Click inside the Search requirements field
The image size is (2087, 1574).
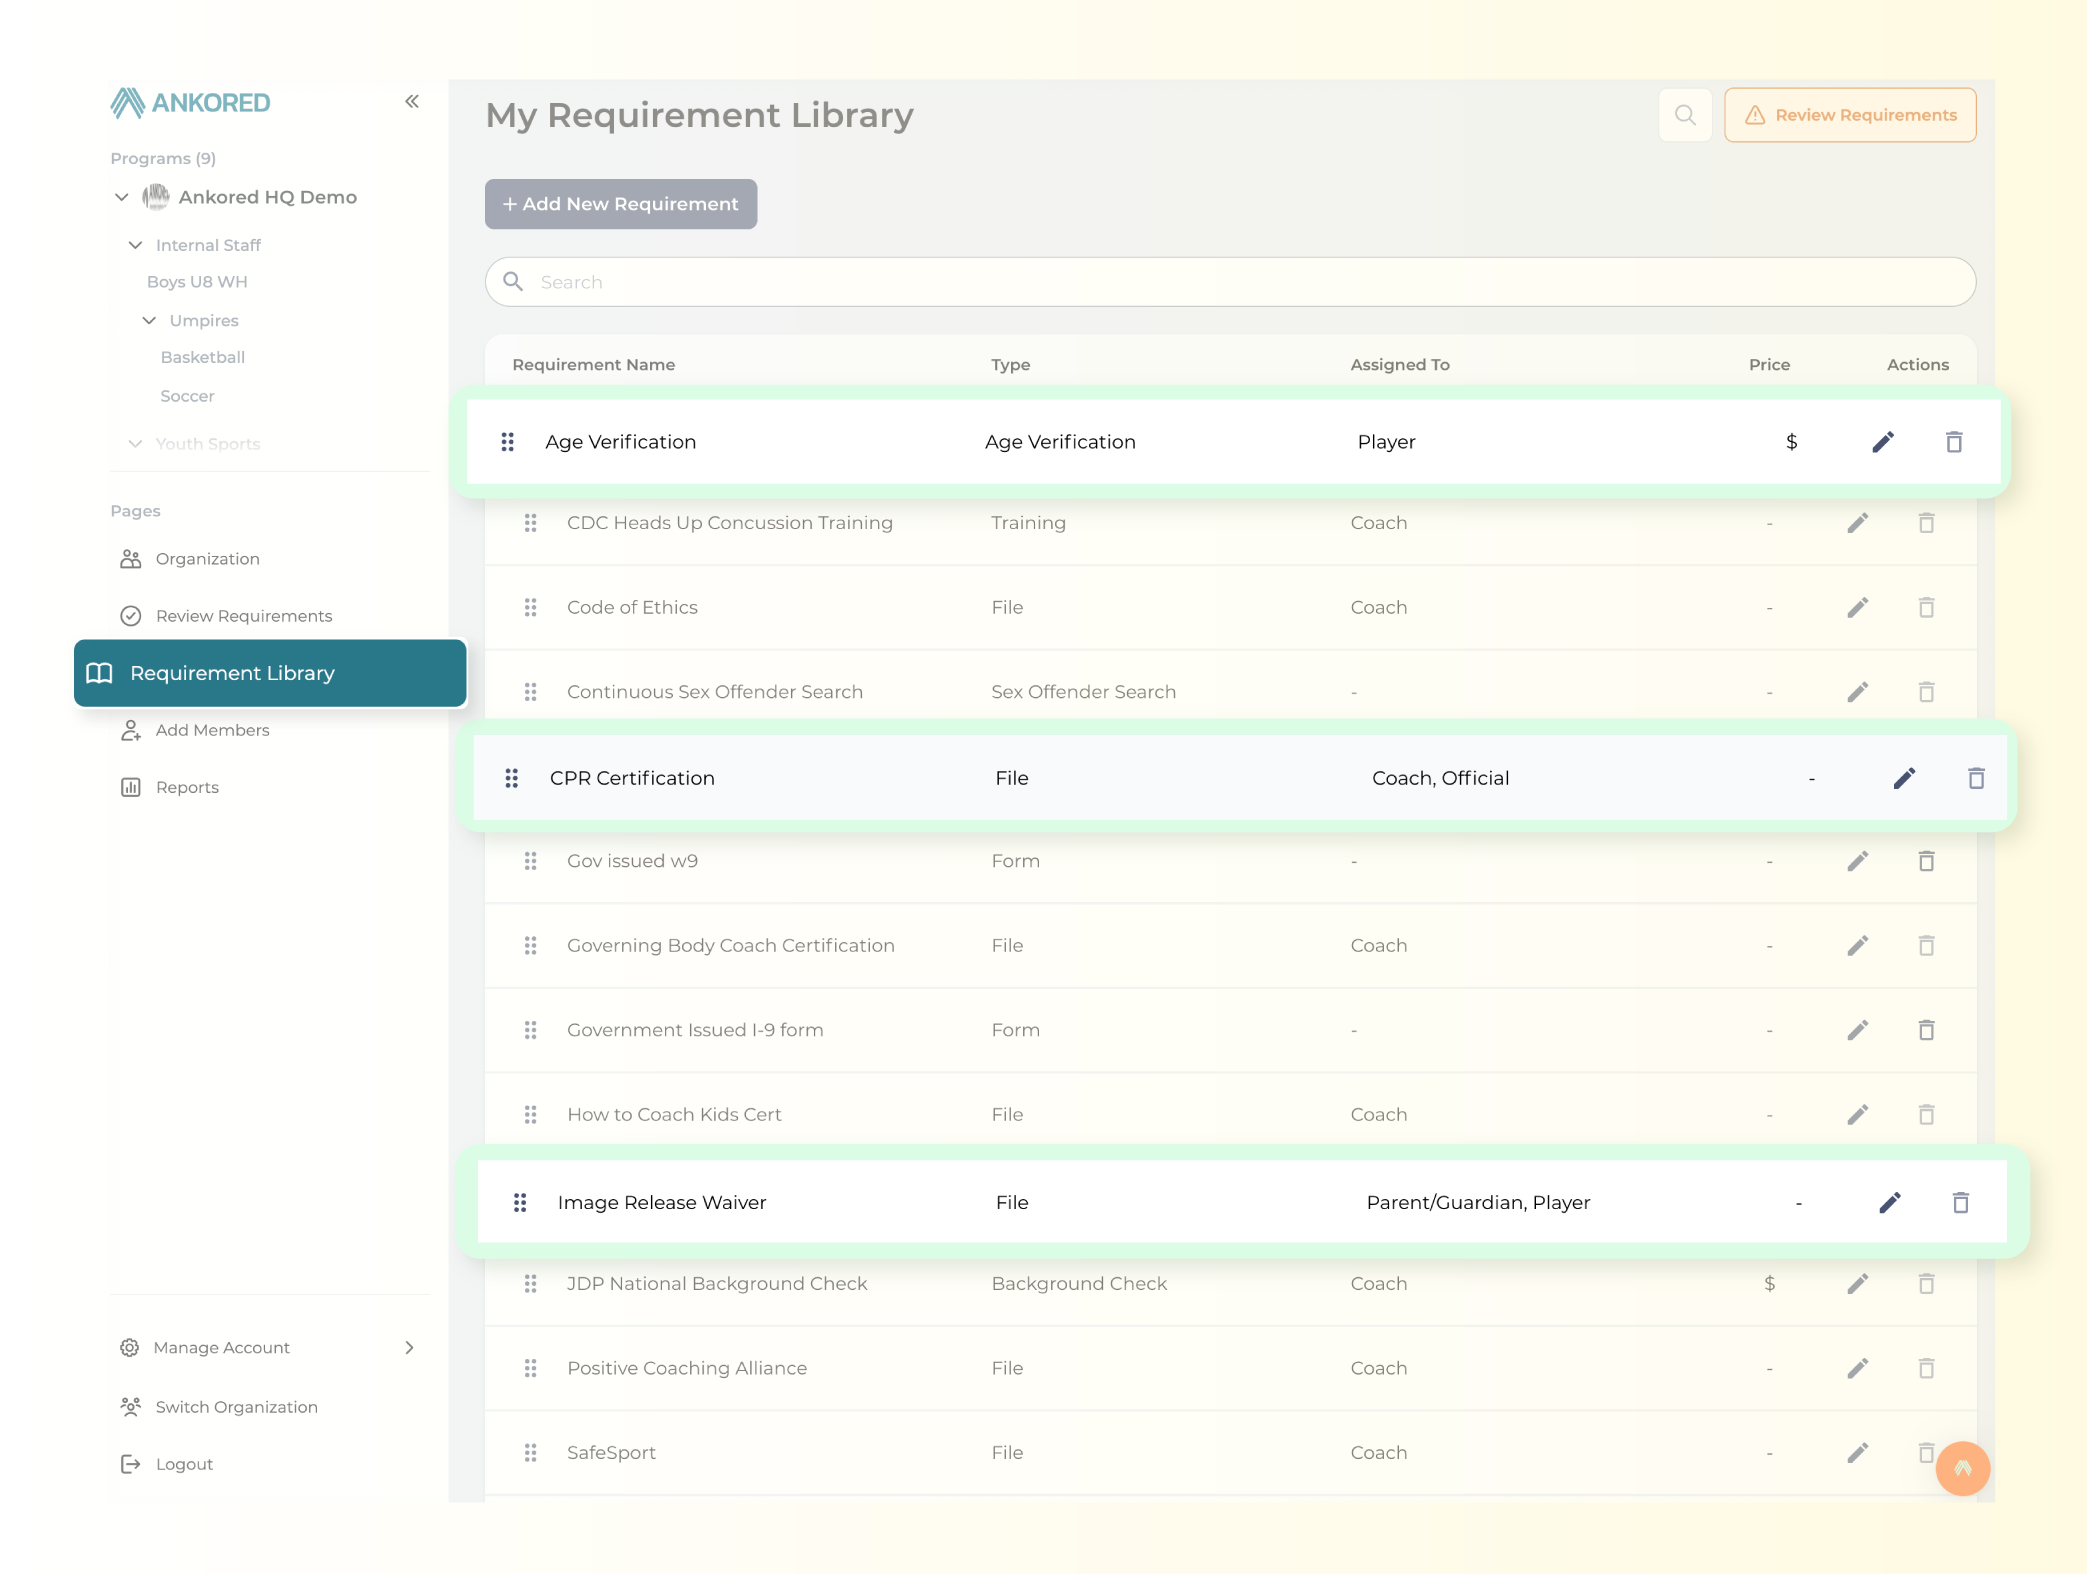(1100, 281)
